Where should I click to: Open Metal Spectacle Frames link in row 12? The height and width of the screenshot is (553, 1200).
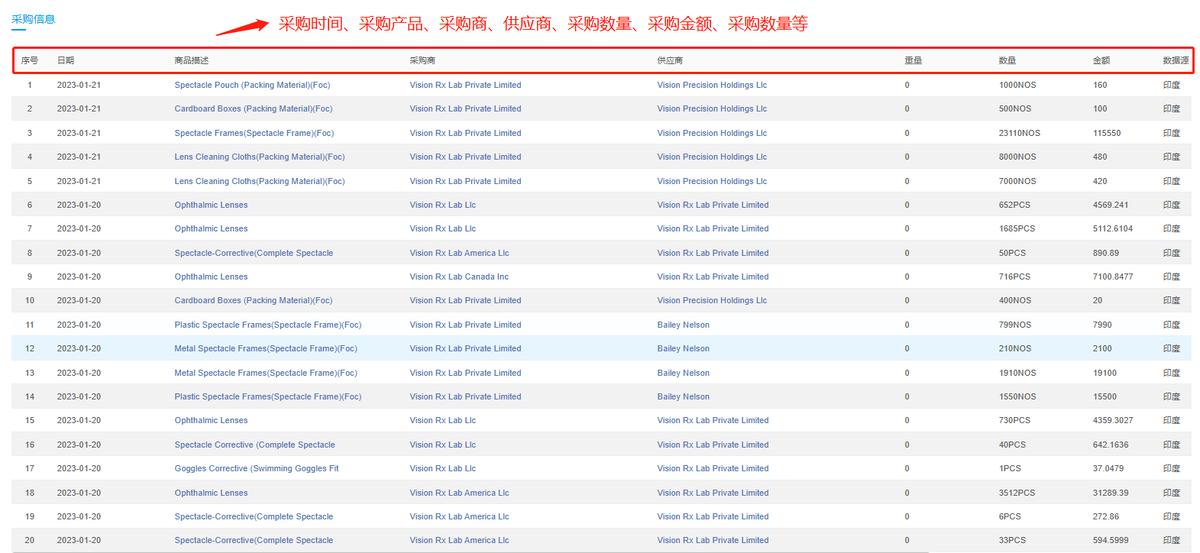(265, 349)
